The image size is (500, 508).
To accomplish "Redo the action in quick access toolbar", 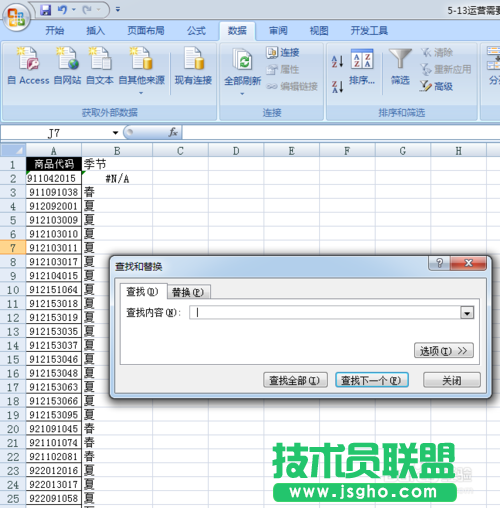I will click(87, 10).
